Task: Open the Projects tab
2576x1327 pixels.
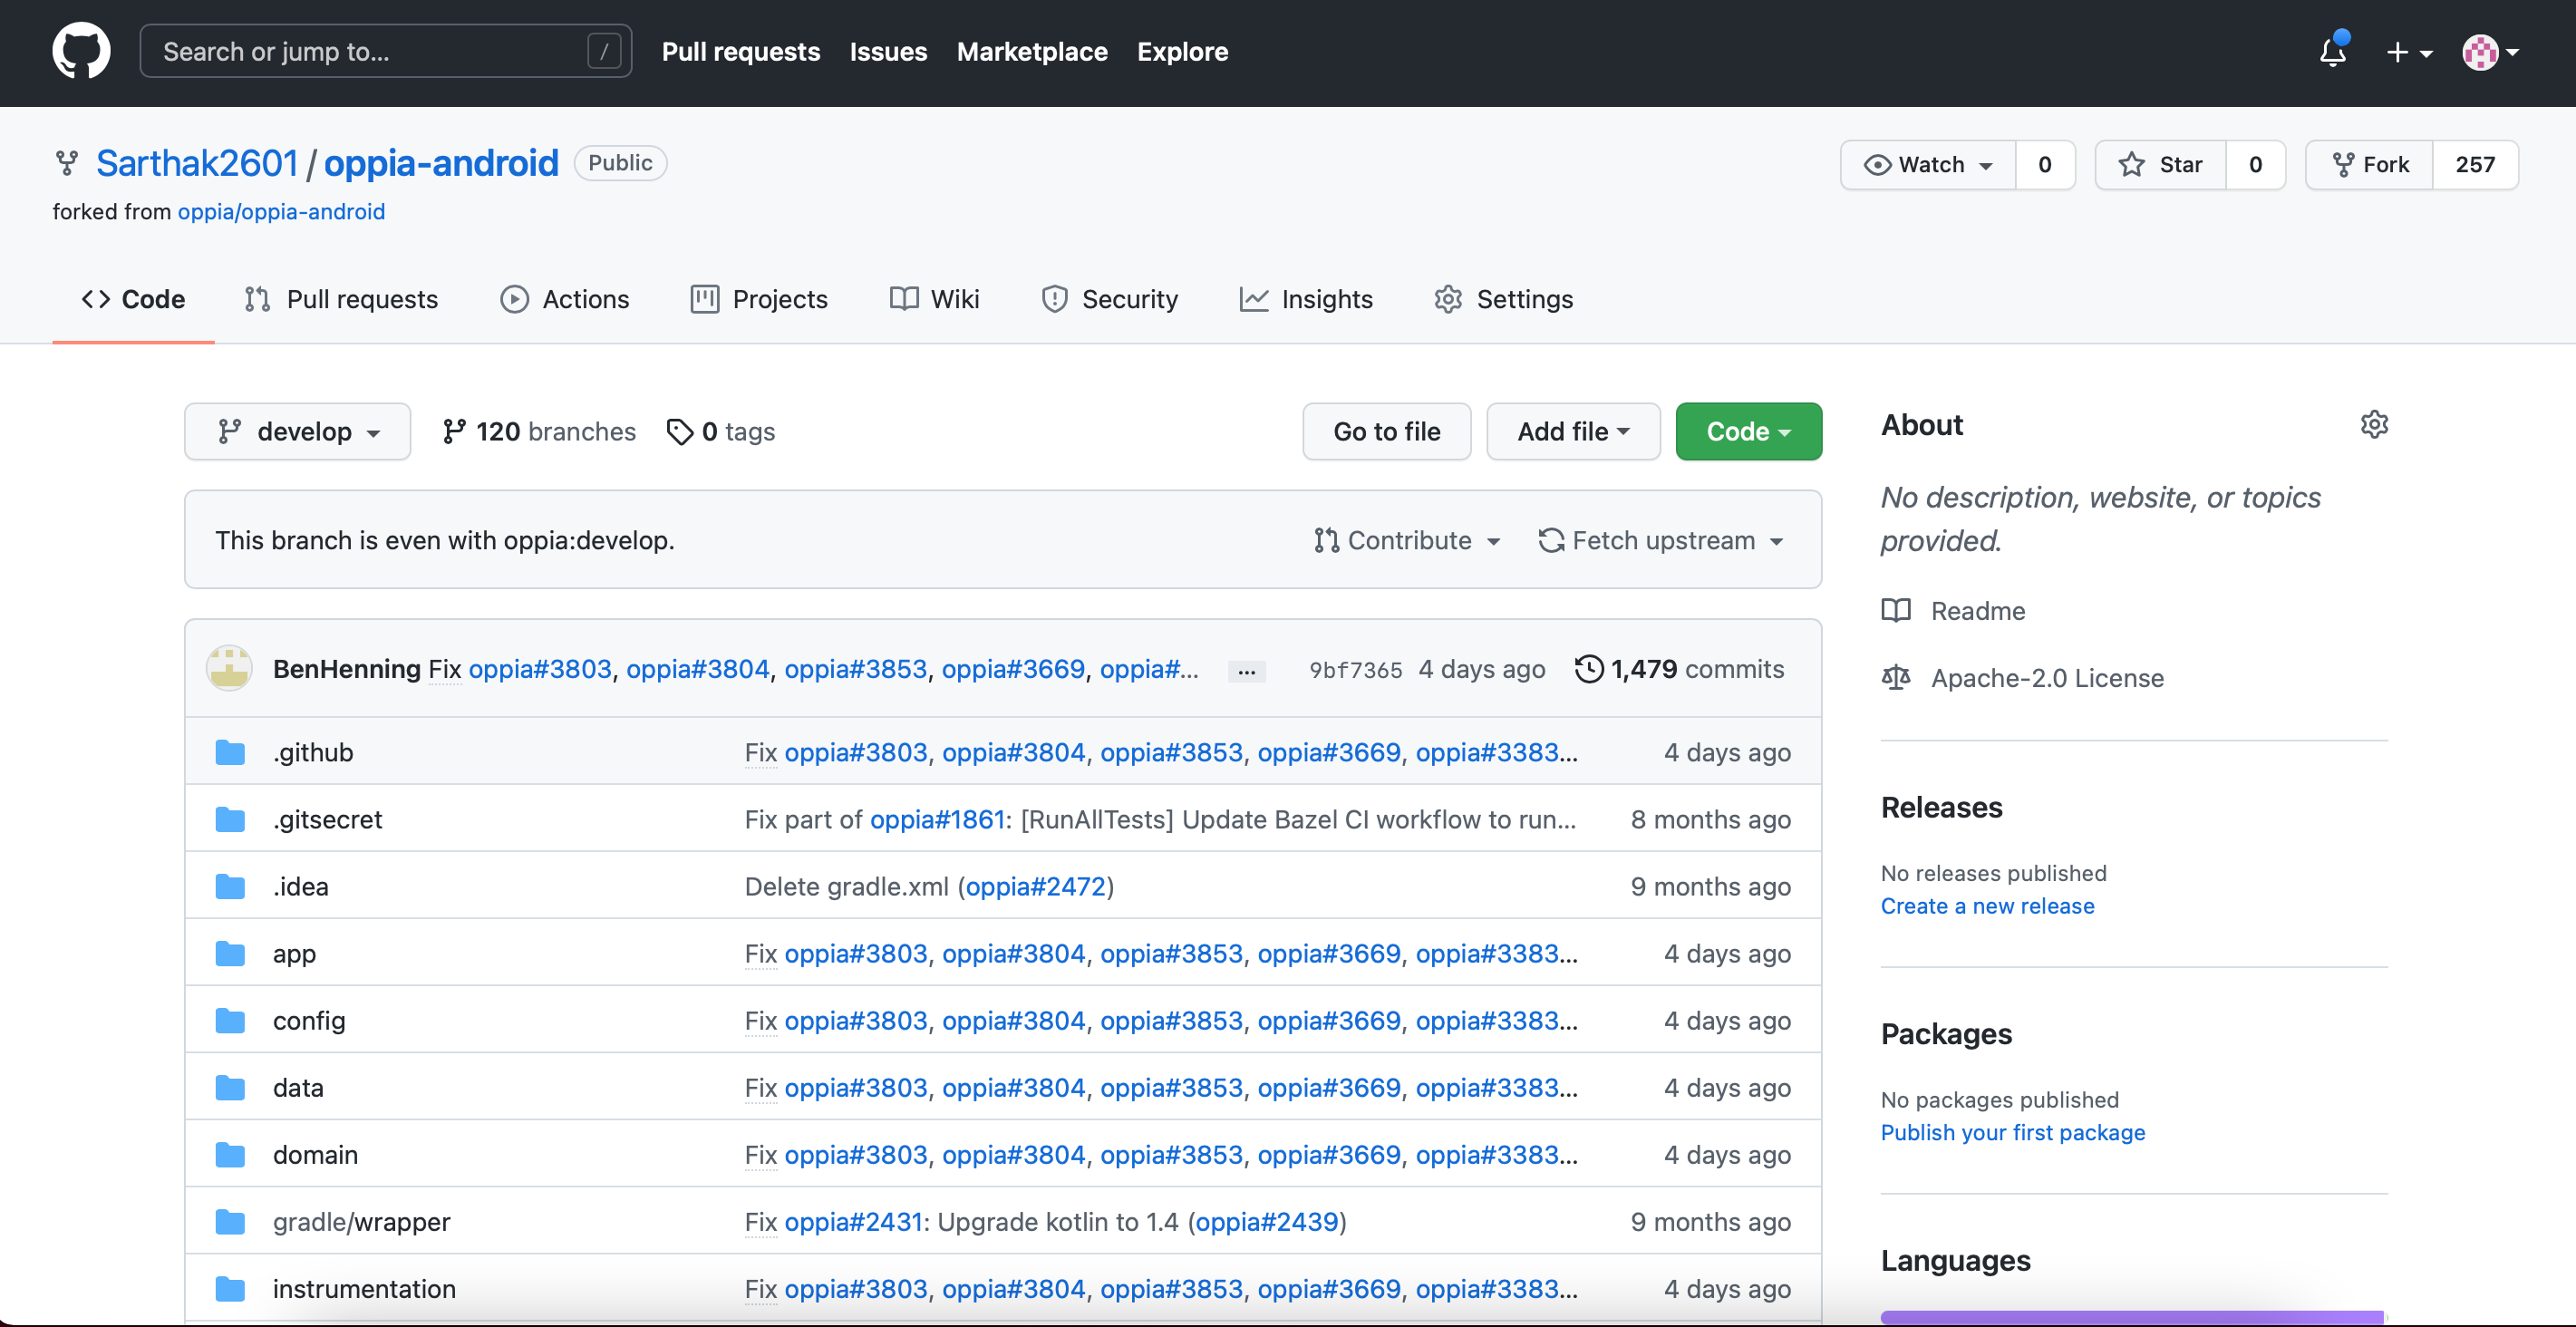Action: pos(759,299)
